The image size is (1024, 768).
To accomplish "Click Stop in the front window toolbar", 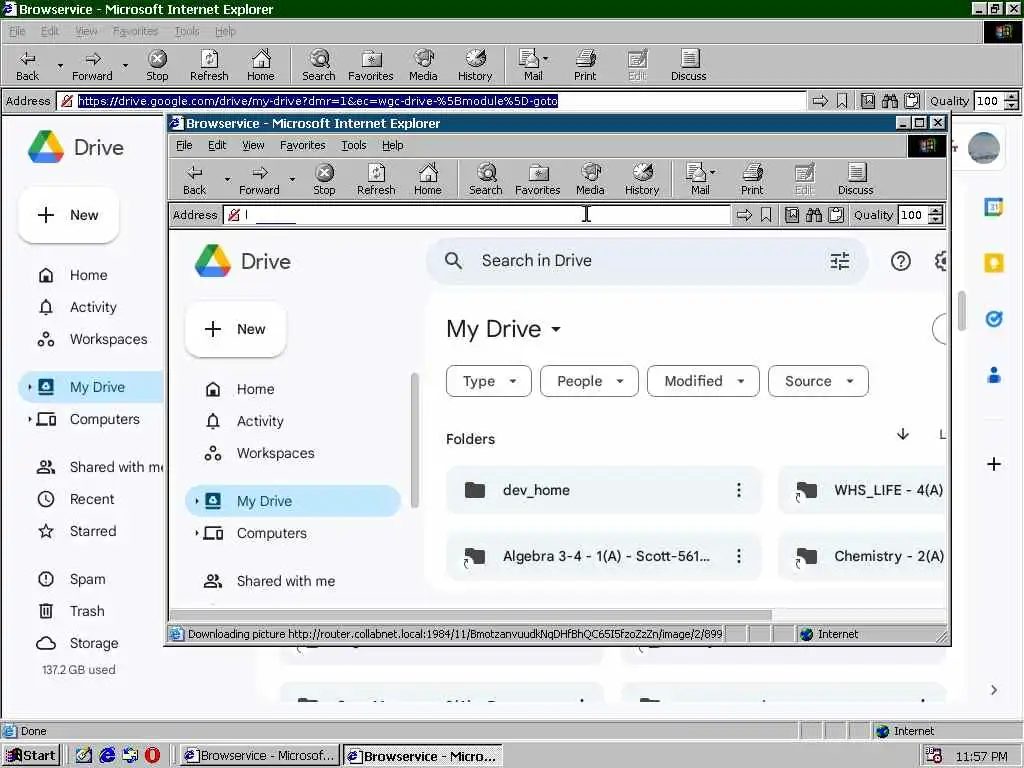I will pyautogui.click(x=324, y=180).
